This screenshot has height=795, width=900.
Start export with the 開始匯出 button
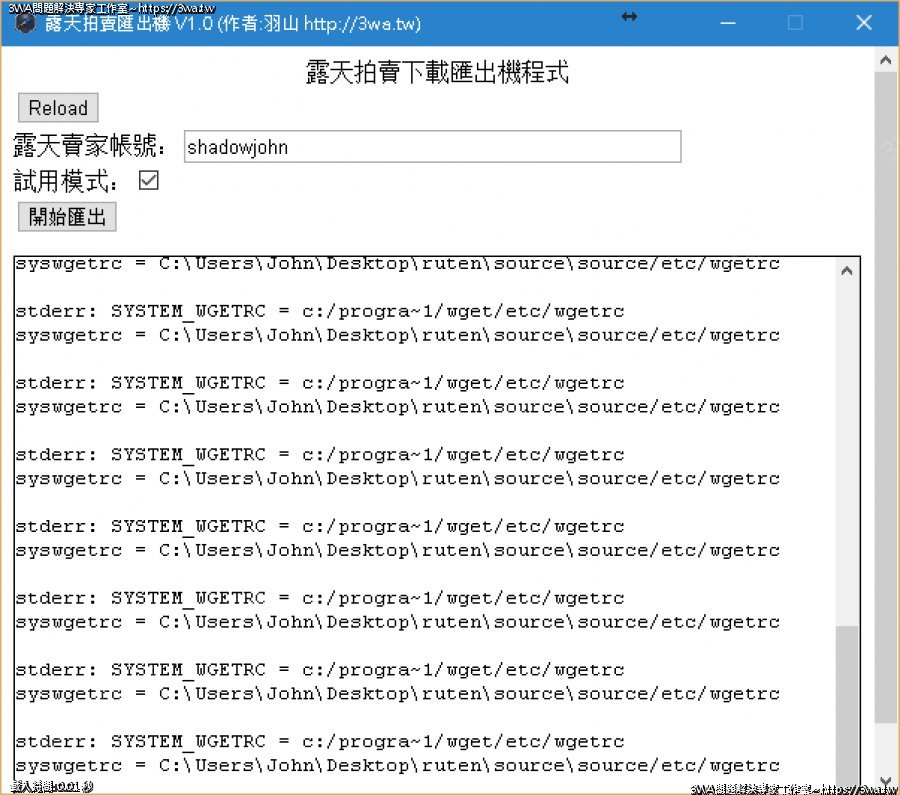click(x=67, y=216)
